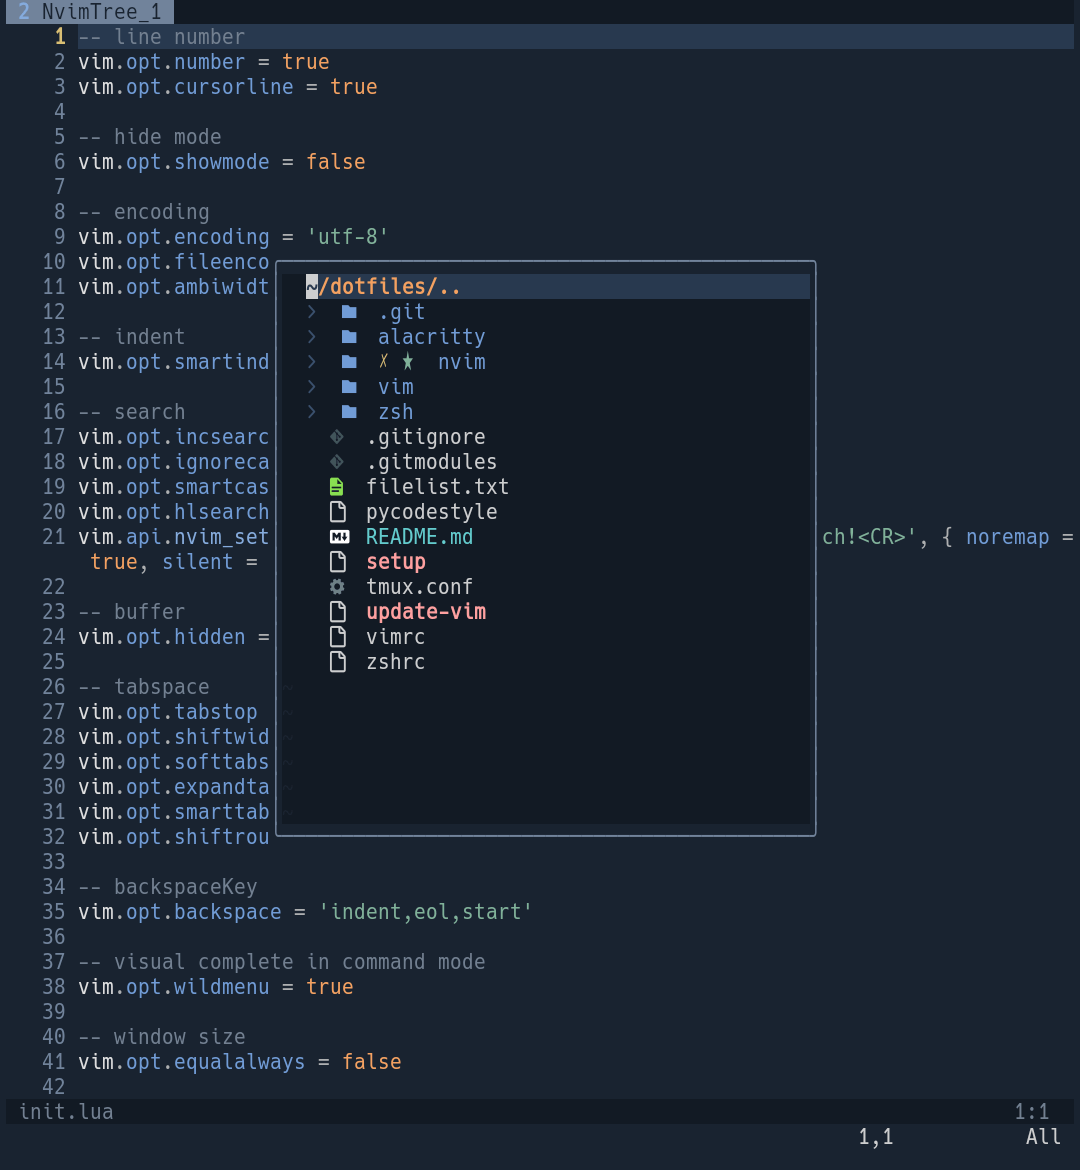Click the file icon next to zshrc
Viewport: 1080px width, 1170px height.
(337, 662)
